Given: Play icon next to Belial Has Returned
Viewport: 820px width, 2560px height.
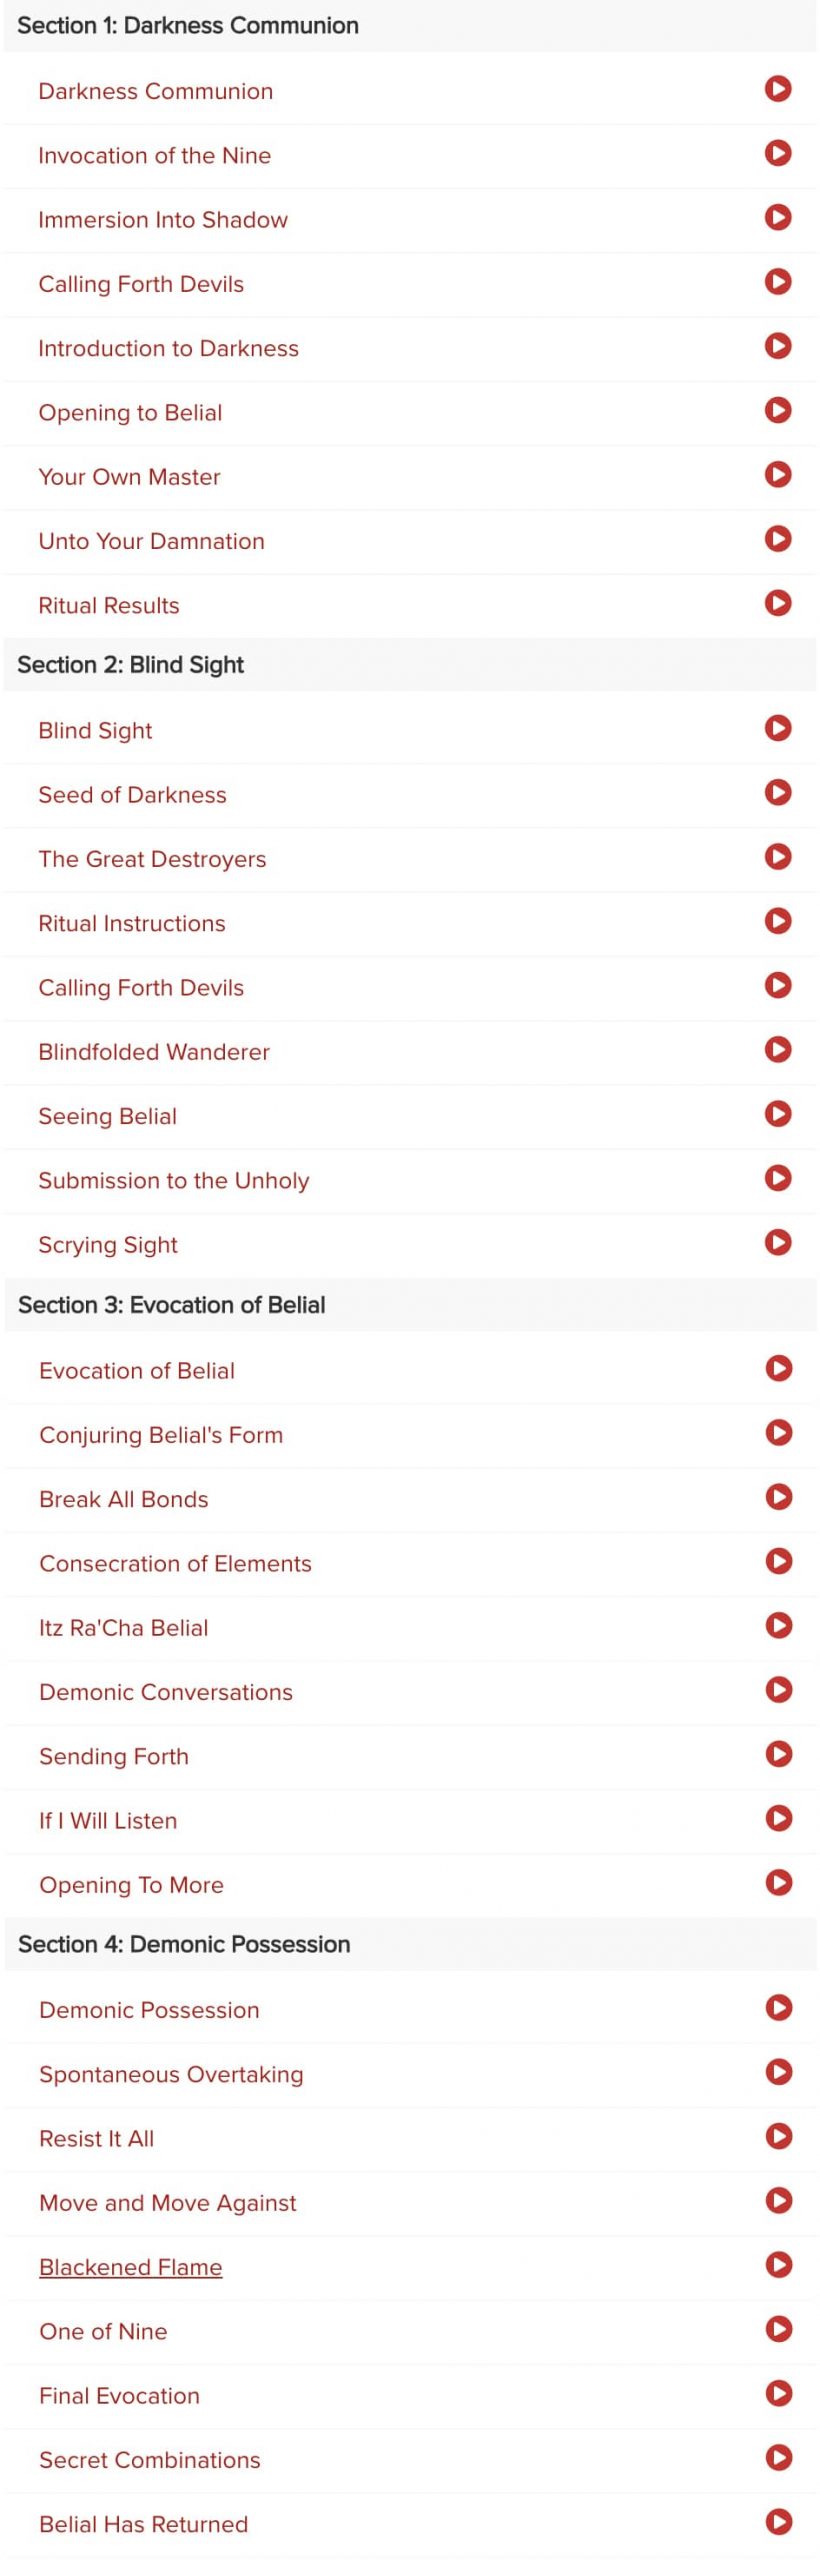Looking at the screenshot, I should click(x=779, y=2521).
